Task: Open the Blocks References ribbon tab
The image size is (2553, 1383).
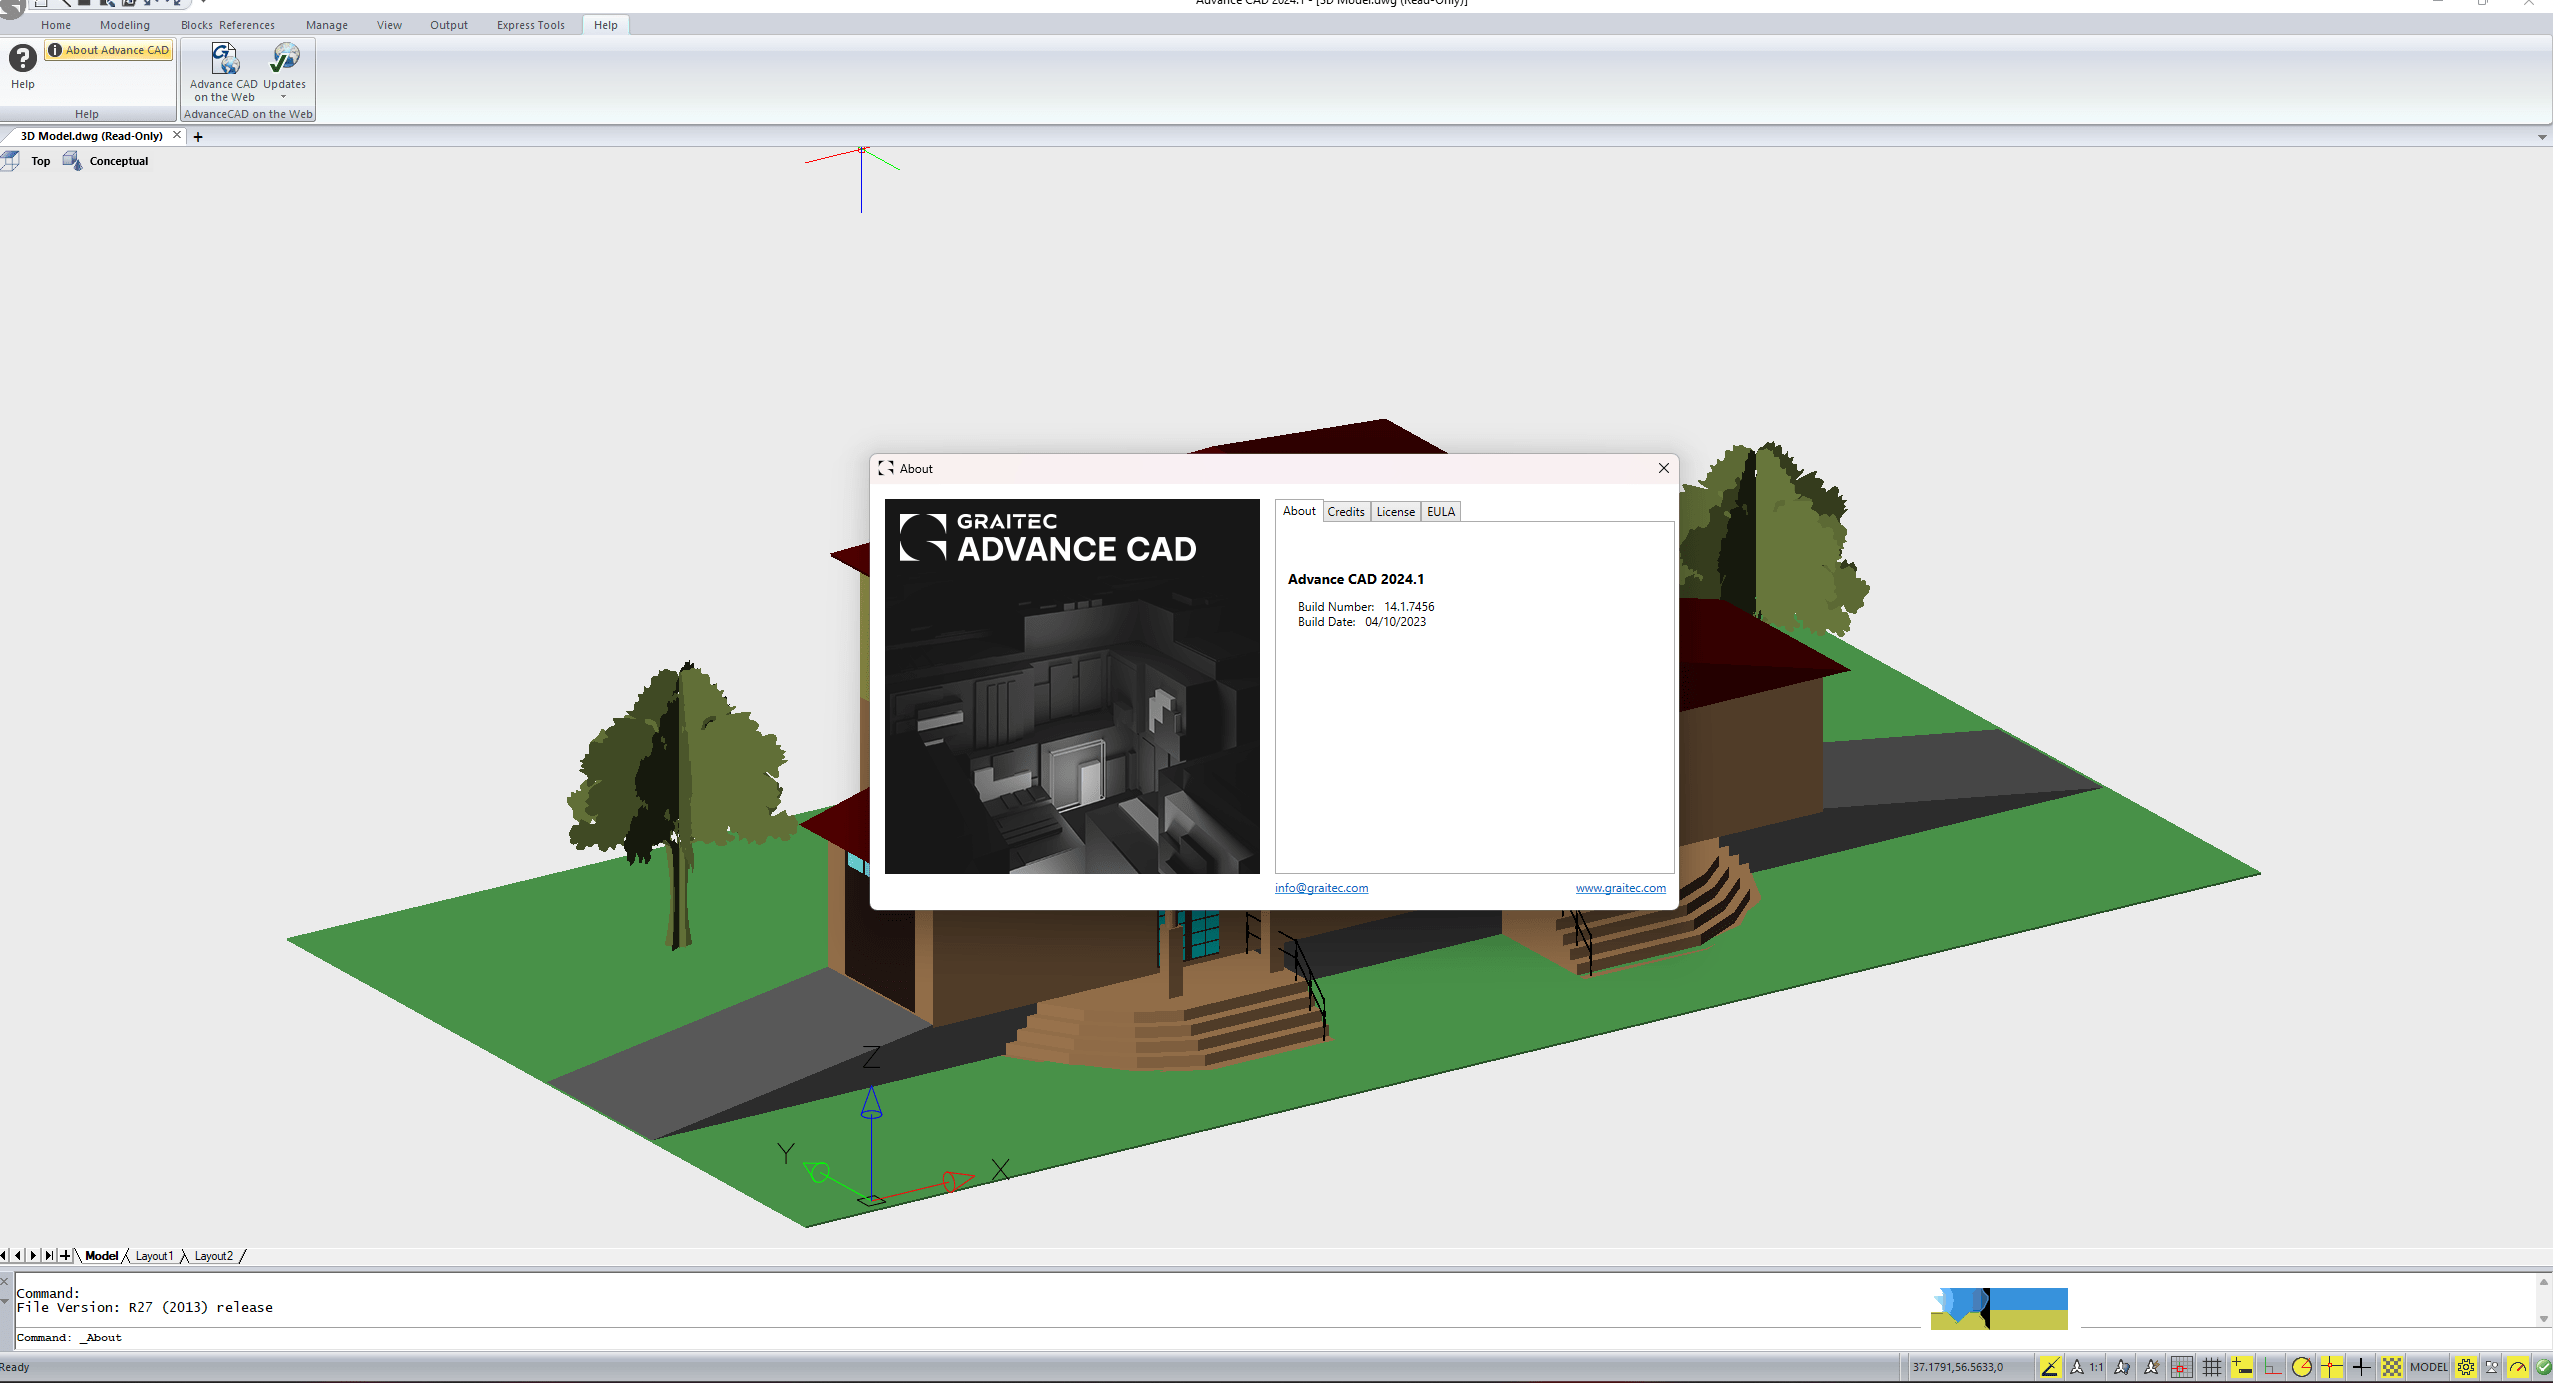Action: 228,25
